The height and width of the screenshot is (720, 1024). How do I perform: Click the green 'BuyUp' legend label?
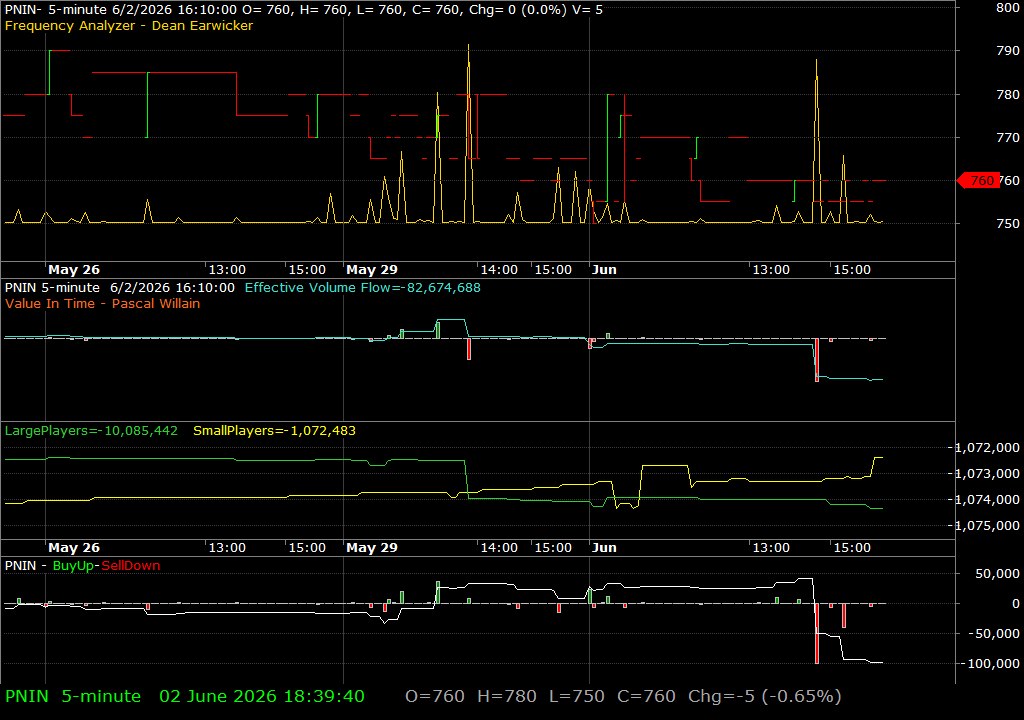(x=73, y=565)
